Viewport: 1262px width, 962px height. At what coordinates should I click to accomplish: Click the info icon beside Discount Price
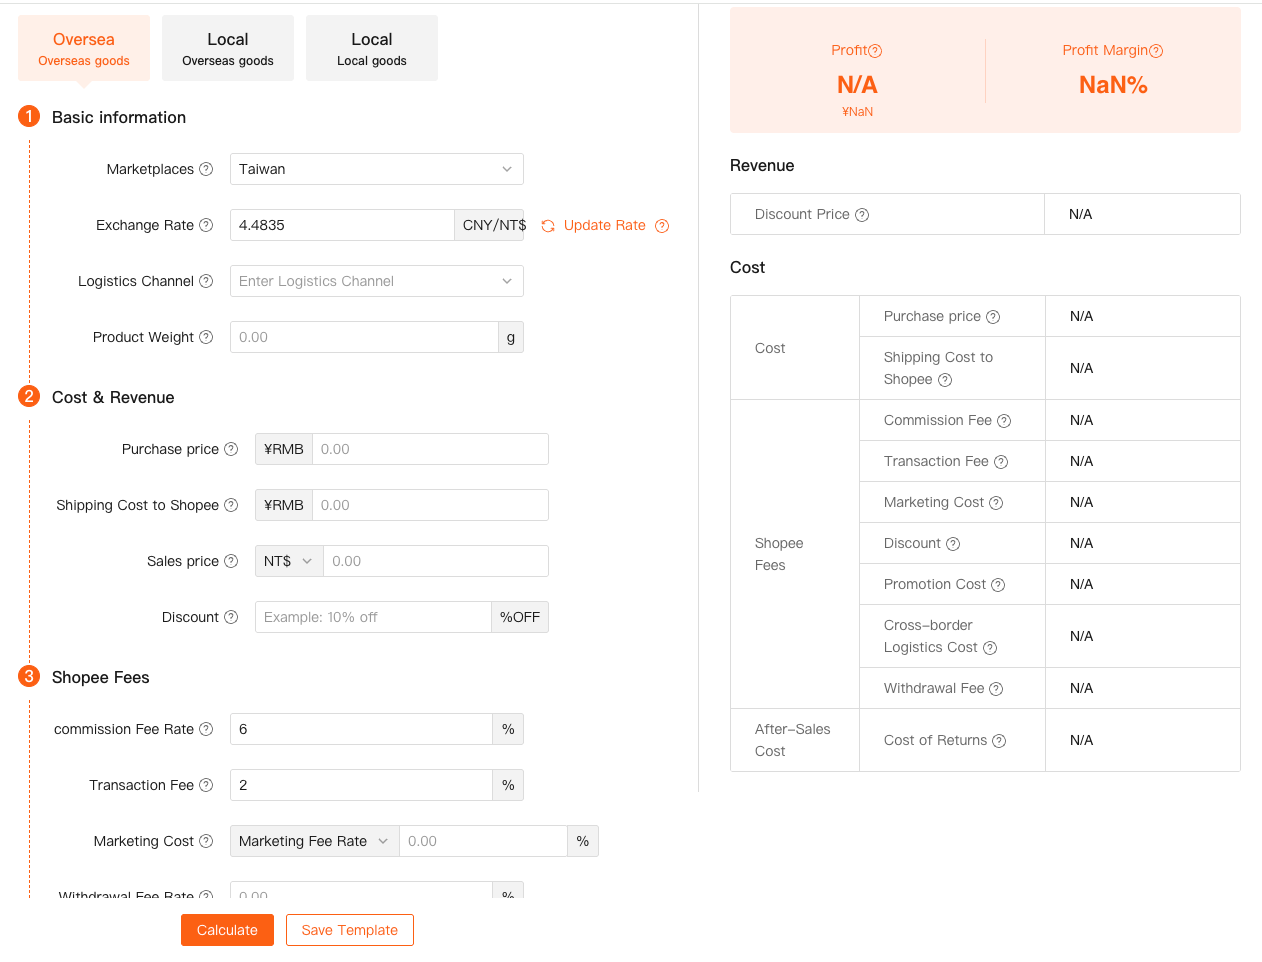(862, 215)
